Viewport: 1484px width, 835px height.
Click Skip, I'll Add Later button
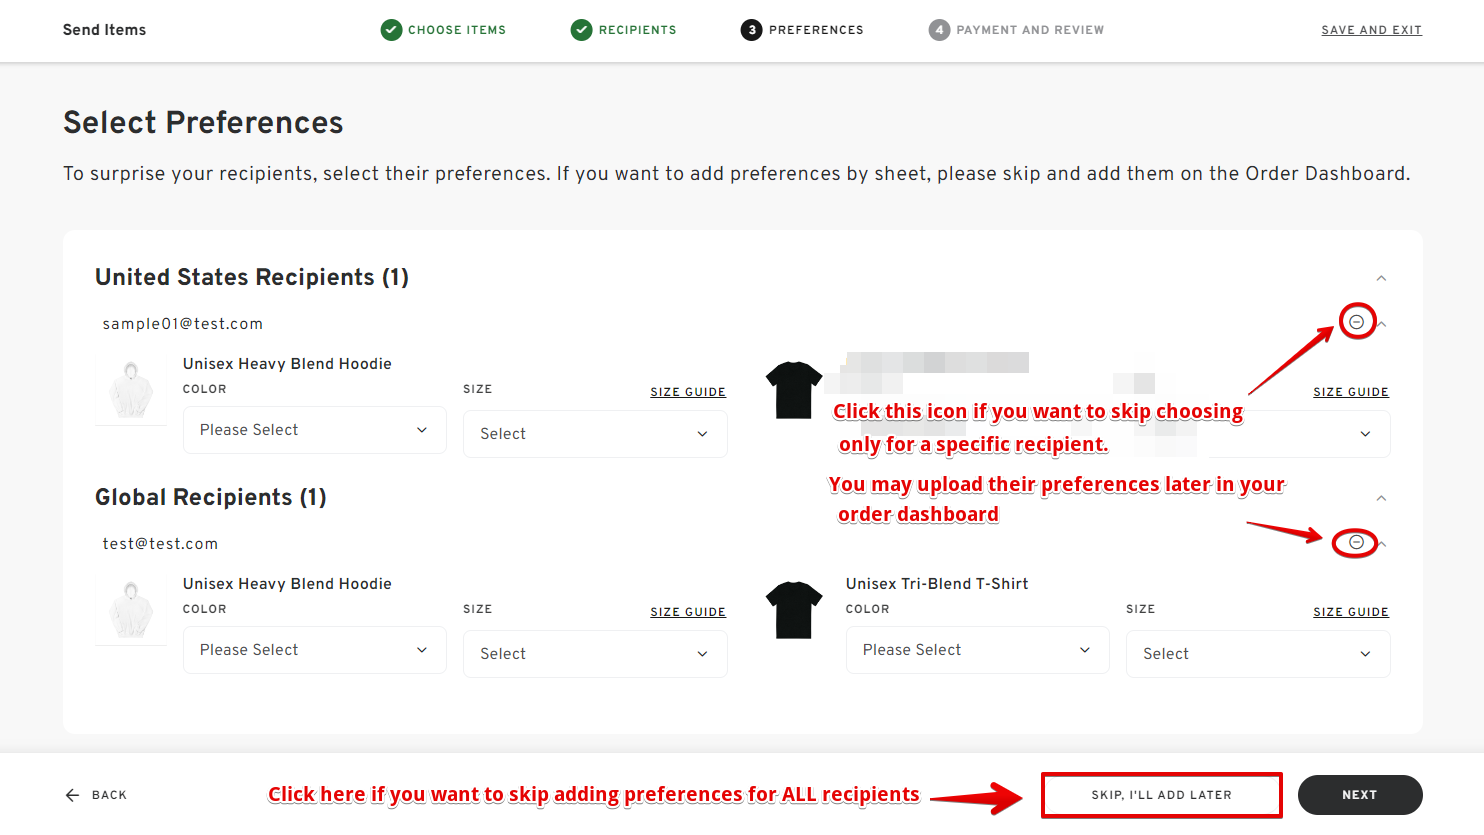click(1161, 795)
